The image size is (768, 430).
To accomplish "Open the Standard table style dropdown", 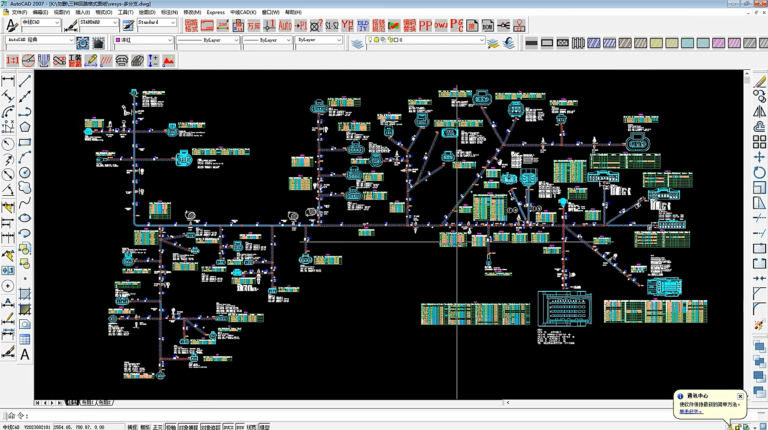I will pyautogui.click(x=156, y=23).
